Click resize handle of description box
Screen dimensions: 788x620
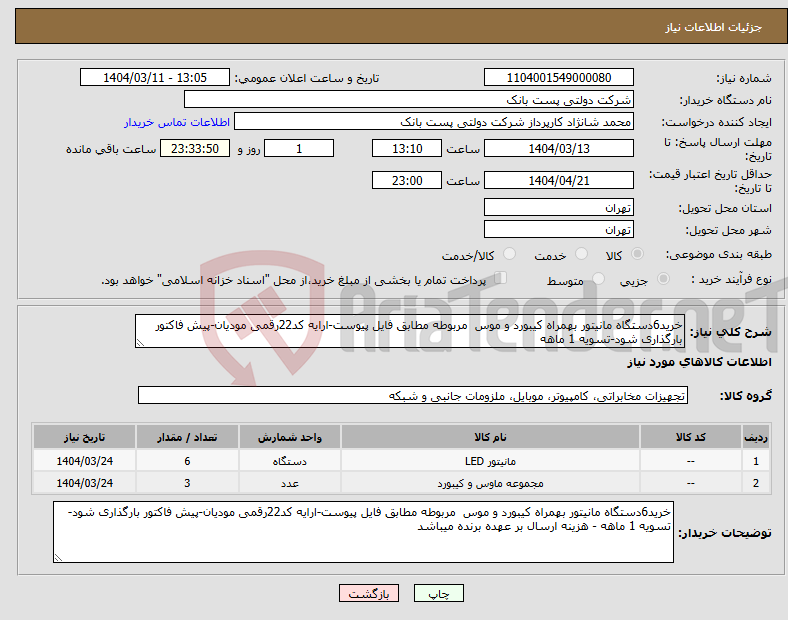140,343
